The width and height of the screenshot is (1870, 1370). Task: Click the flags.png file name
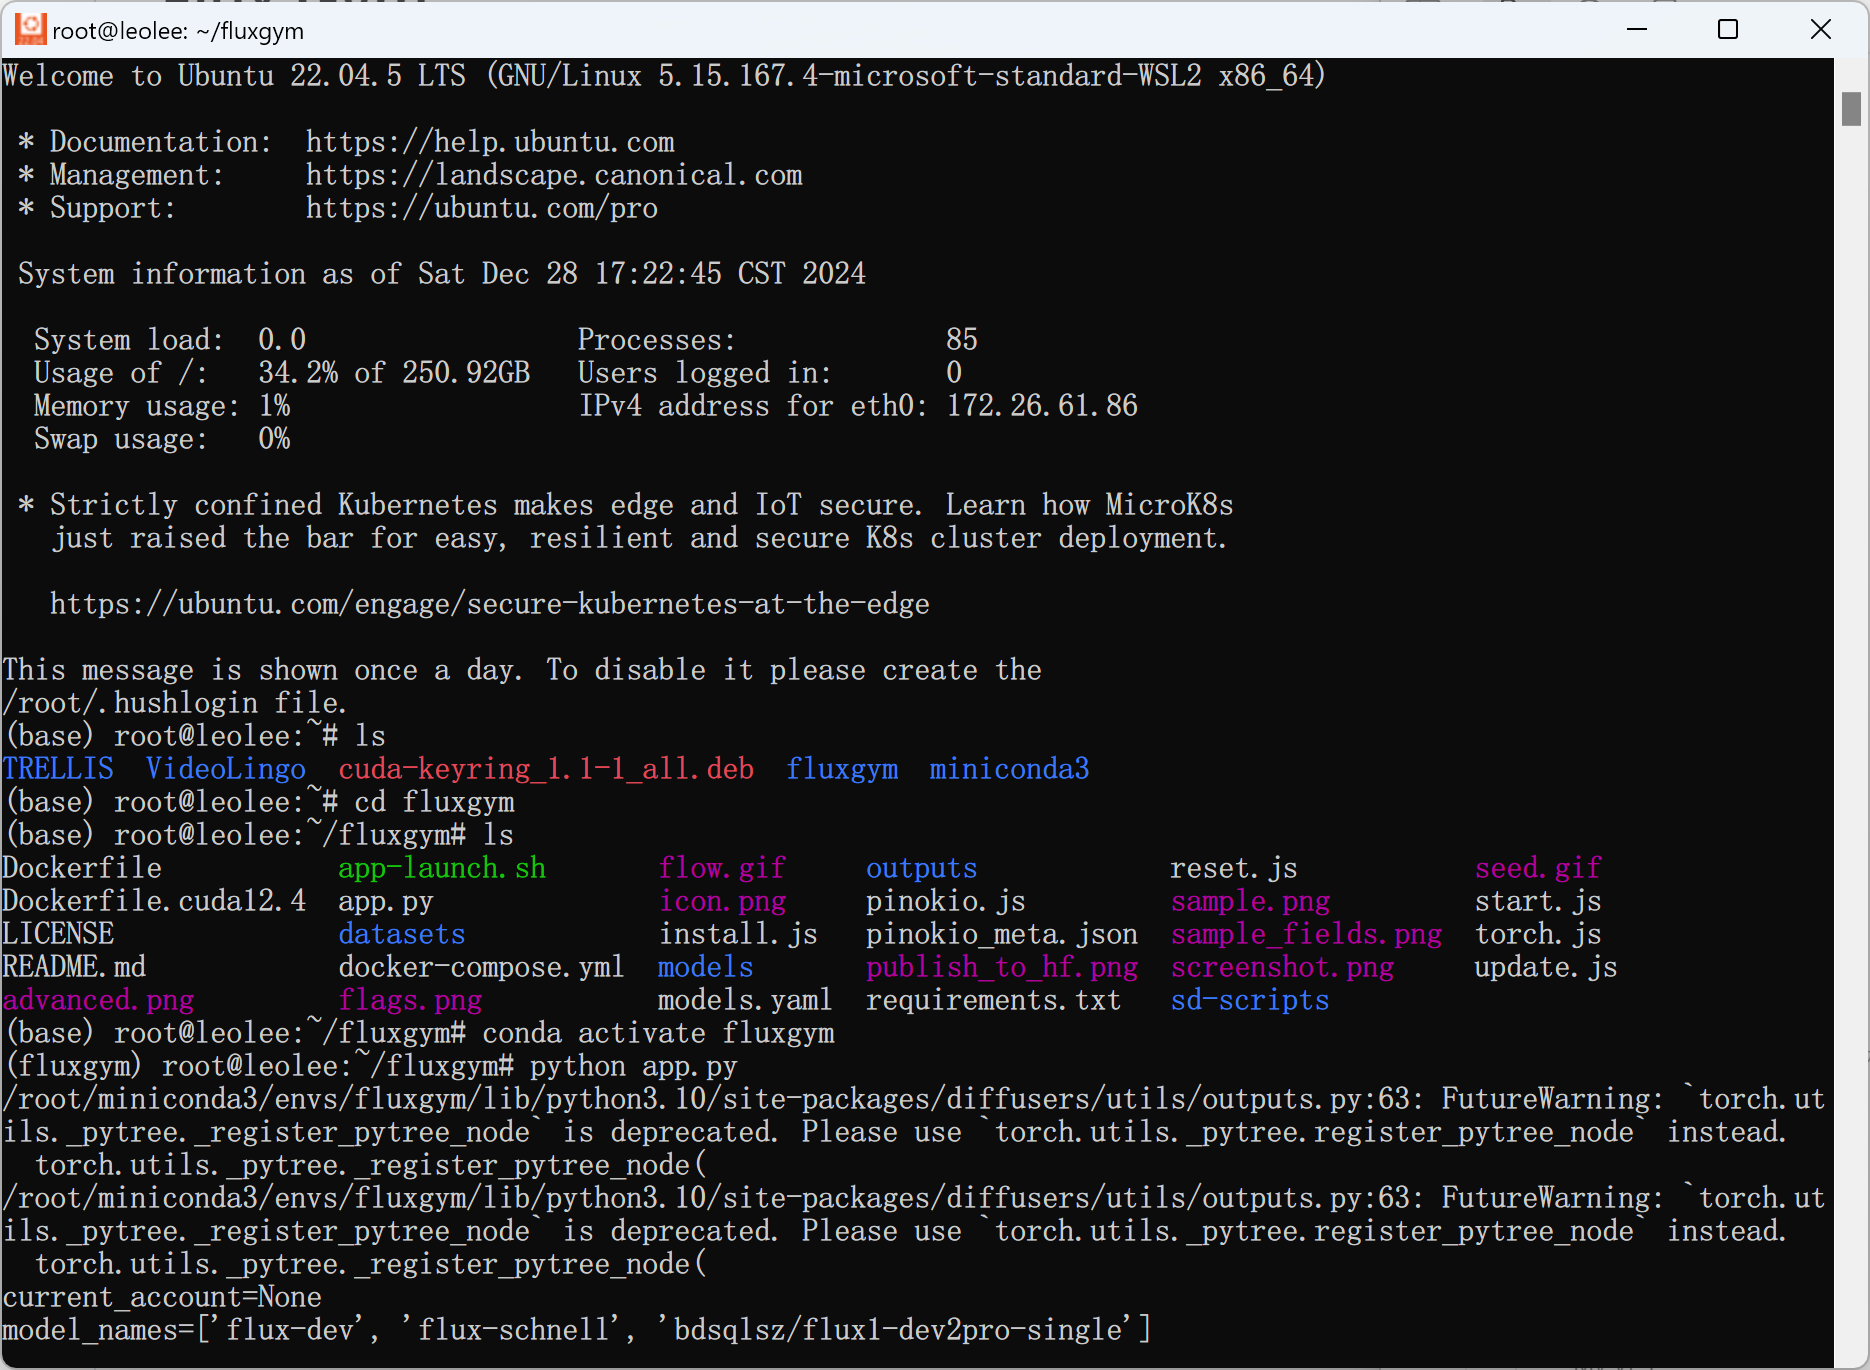coord(410,1000)
